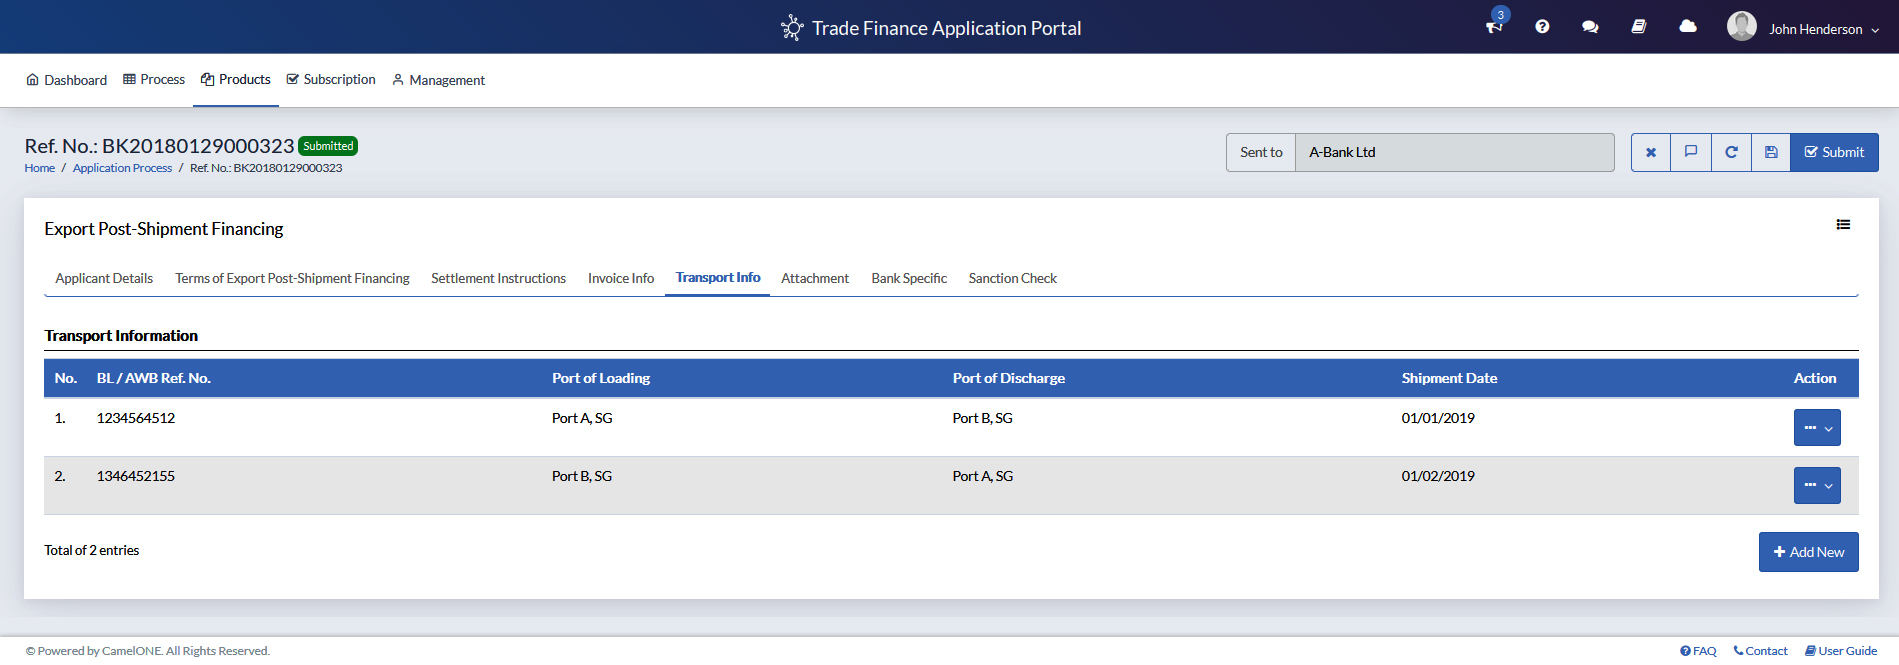The image size is (1899, 665).
Task: Open the book icon in the header
Action: (x=1638, y=27)
